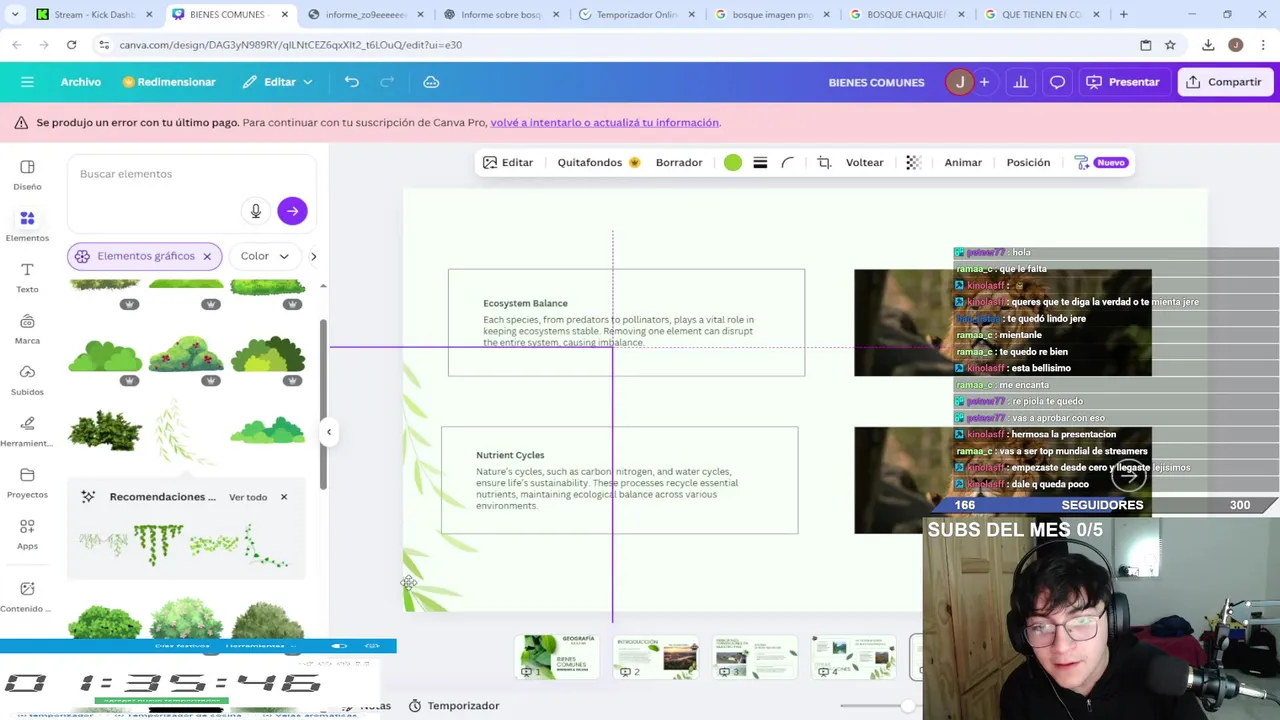Apply the Quitafondos background remover
The width and height of the screenshot is (1280, 720).
pos(598,162)
